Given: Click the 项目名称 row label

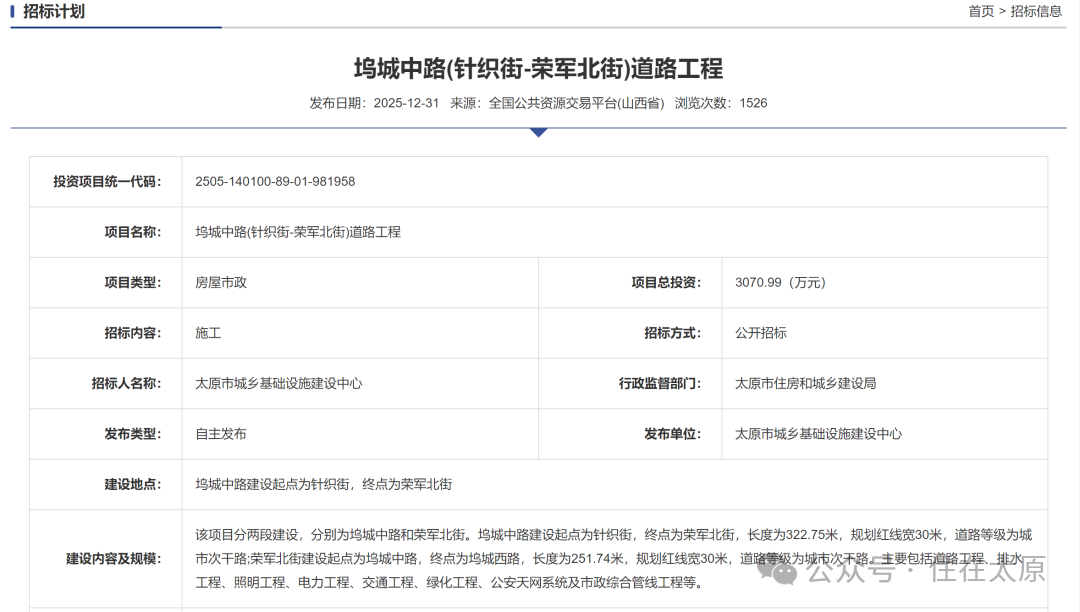Looking at the screenshot, I should pyautogui.click(x=135, y=232).
